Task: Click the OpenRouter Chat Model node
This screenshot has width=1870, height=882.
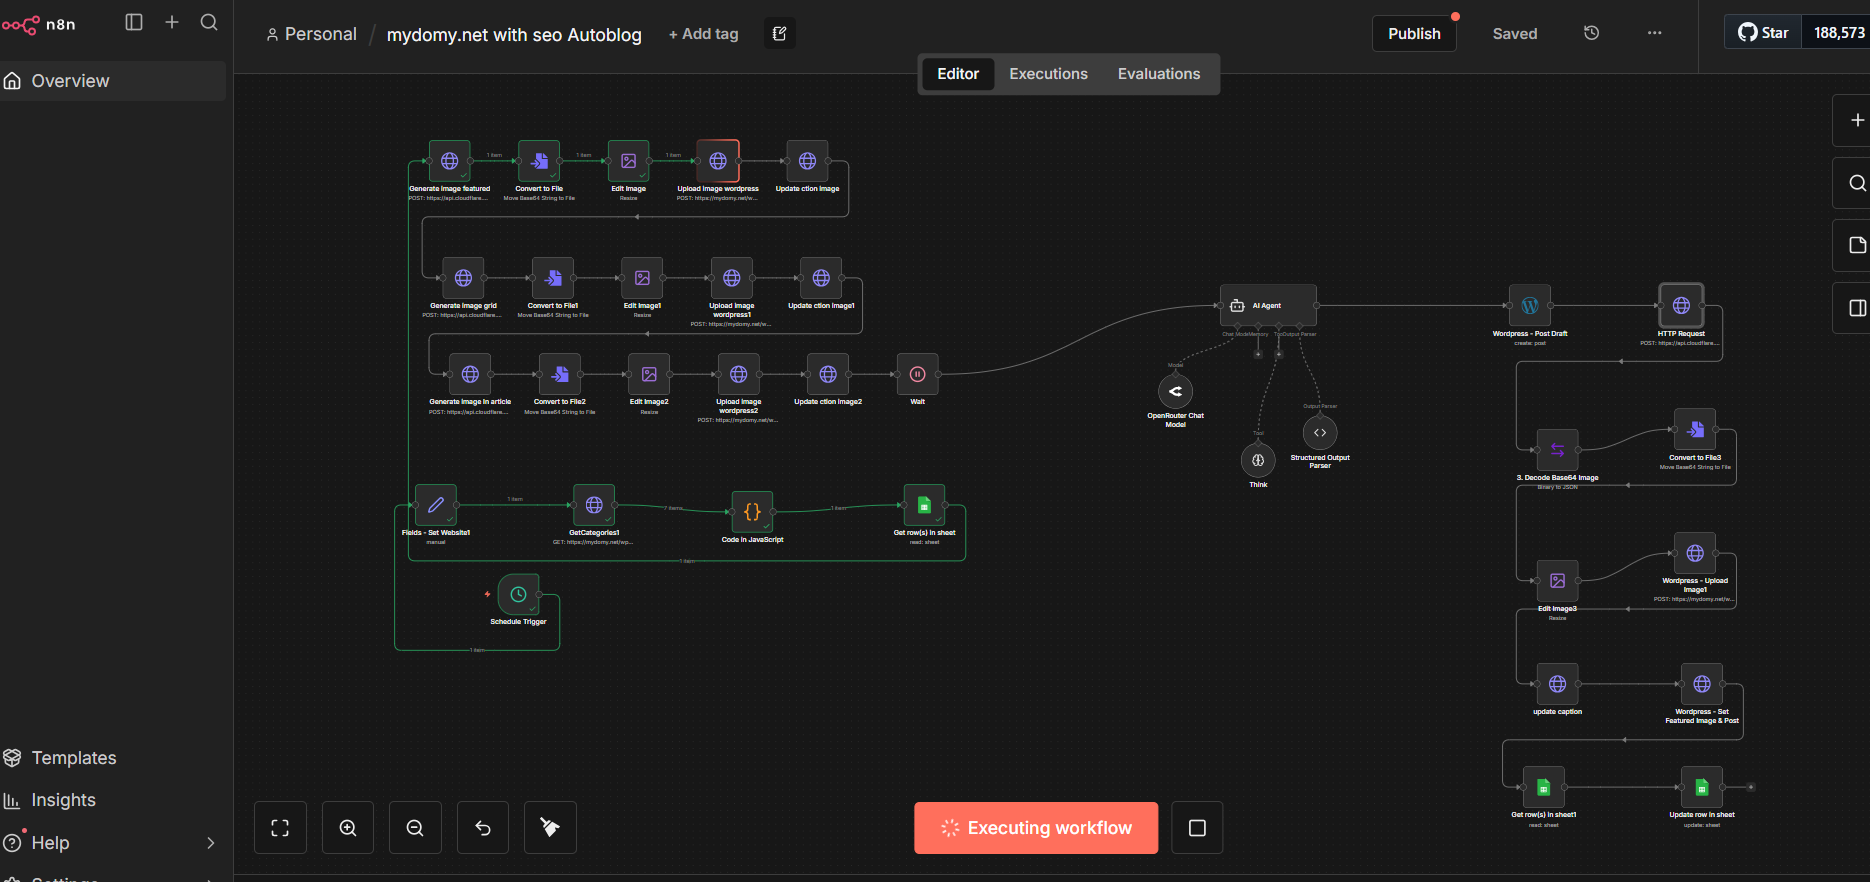Action: tap(1175, 392)
